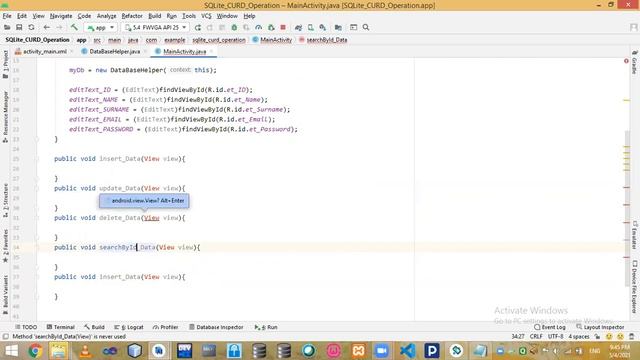Click SQLite_CURD_Operation breadcrumb
The width and height of the screenshot is (640, 360).
(x=37, y=40)
